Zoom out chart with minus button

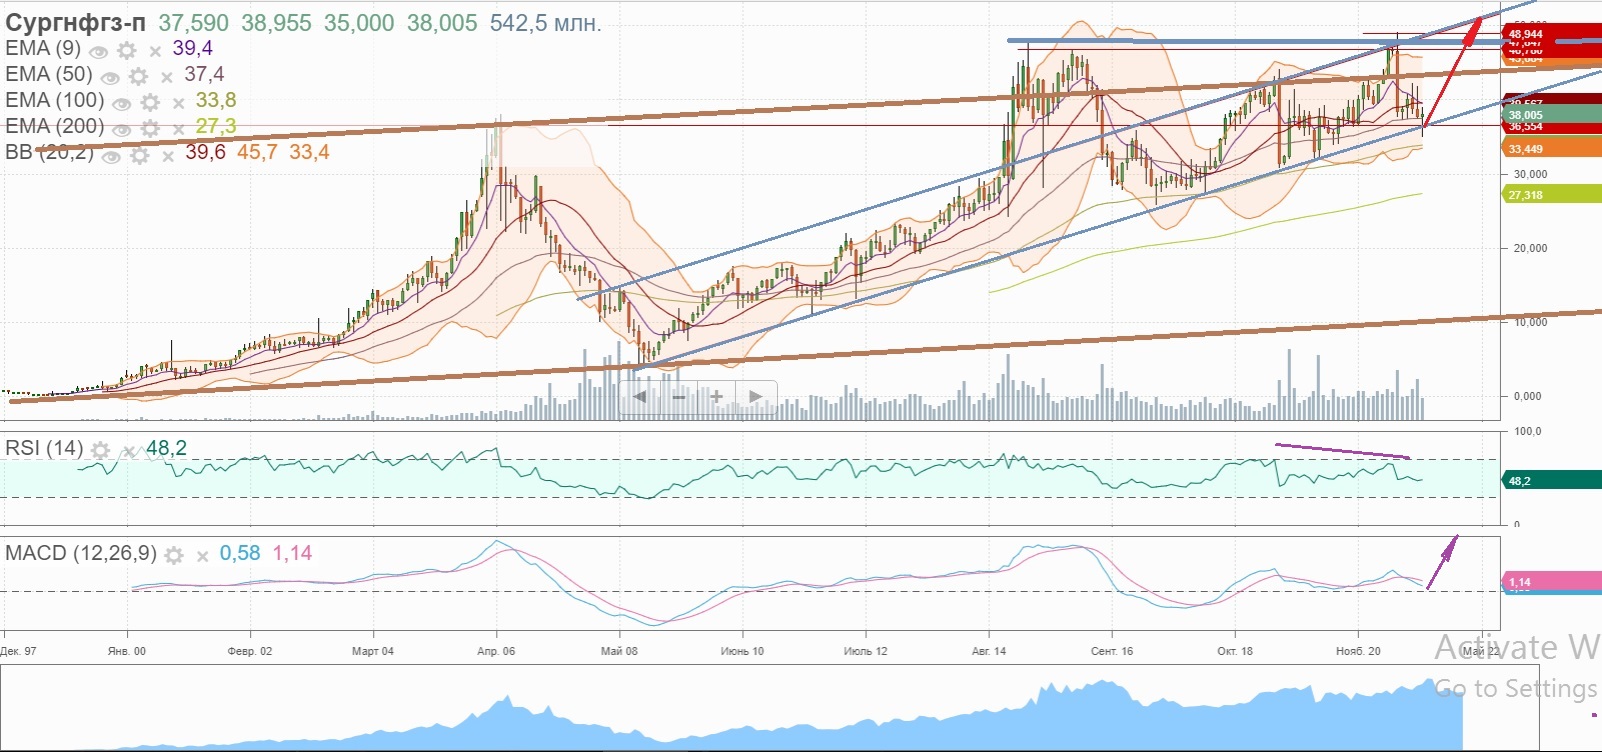pos(678,397)
